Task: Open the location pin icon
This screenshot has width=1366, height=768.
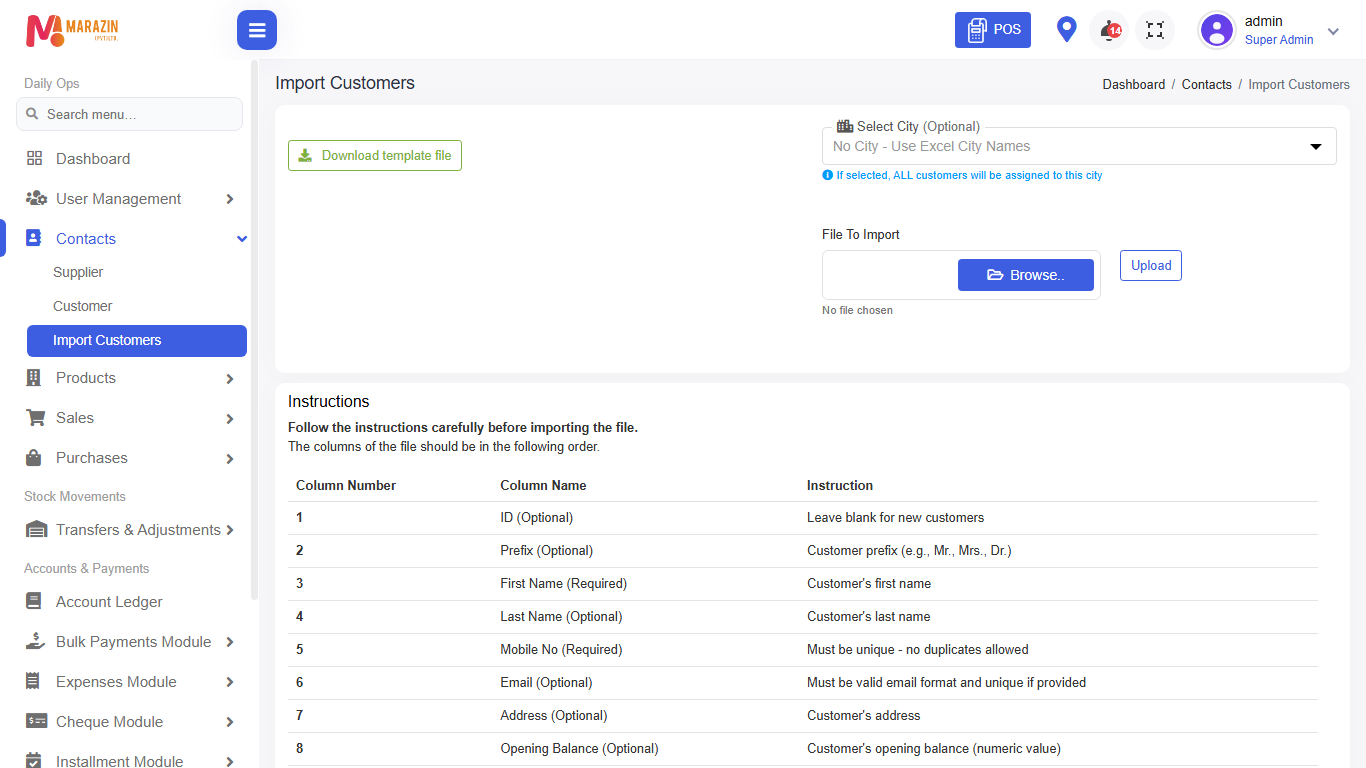Action: click(1067, 29)
